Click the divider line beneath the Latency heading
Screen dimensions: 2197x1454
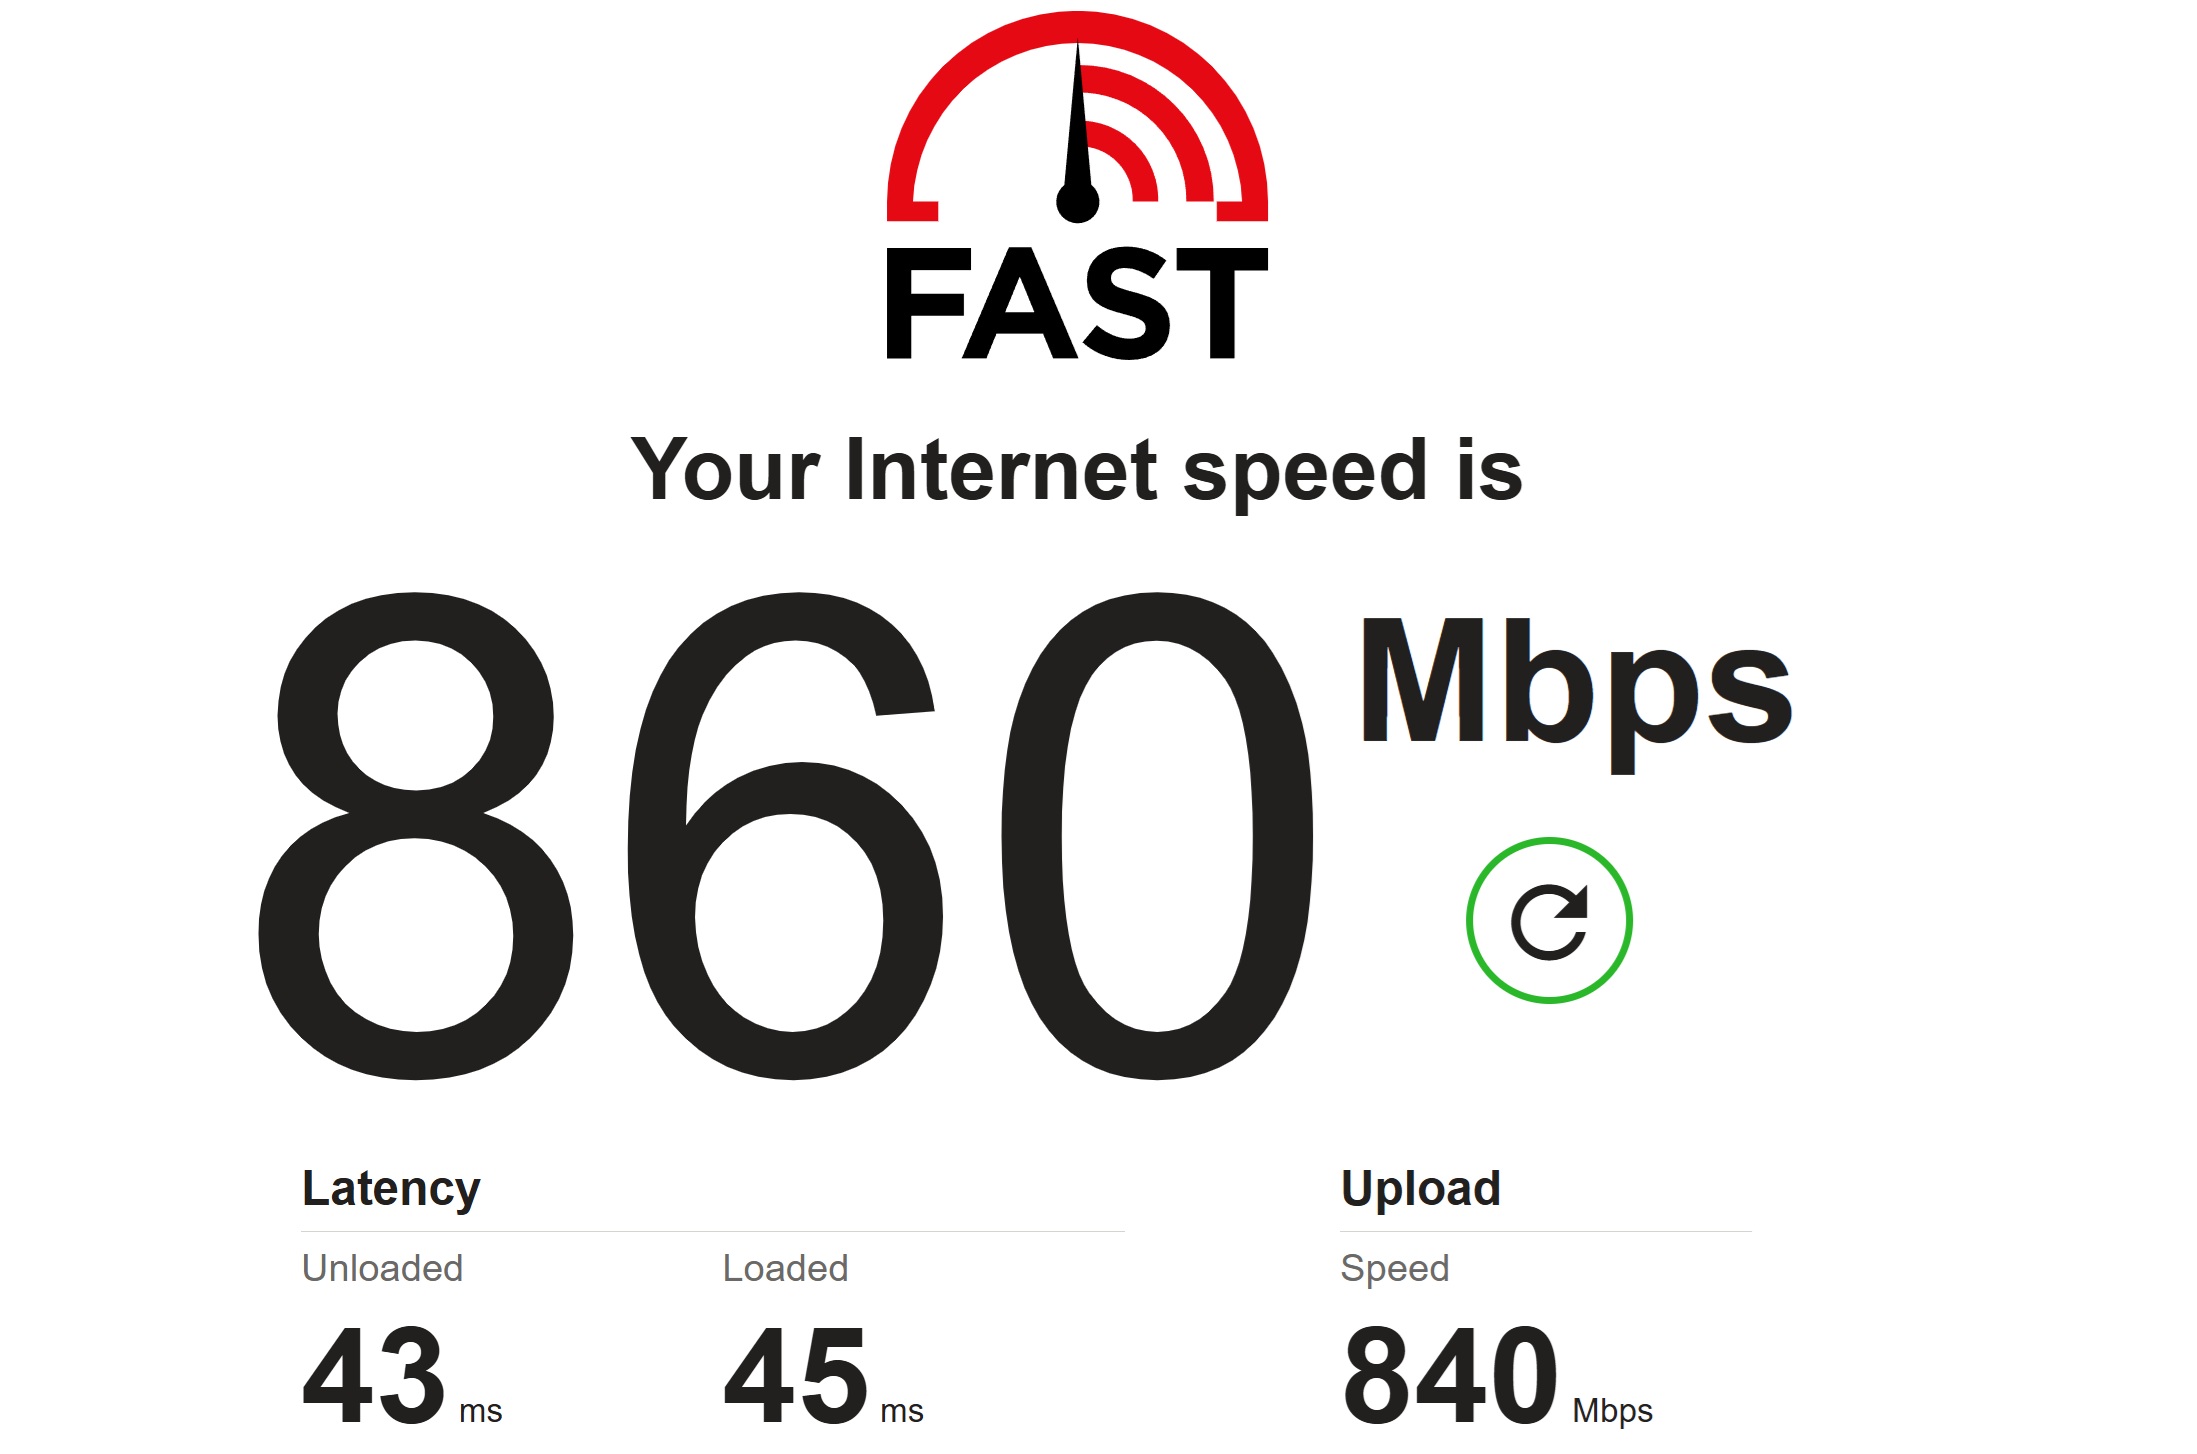tap(713, 1231)
